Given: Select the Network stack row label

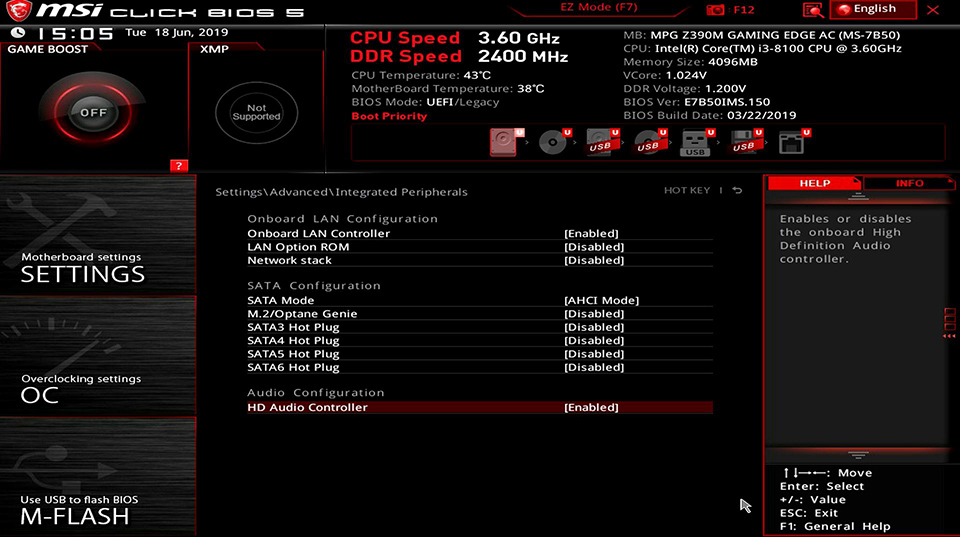Looking at the screenshot, I should click(289, 260).
